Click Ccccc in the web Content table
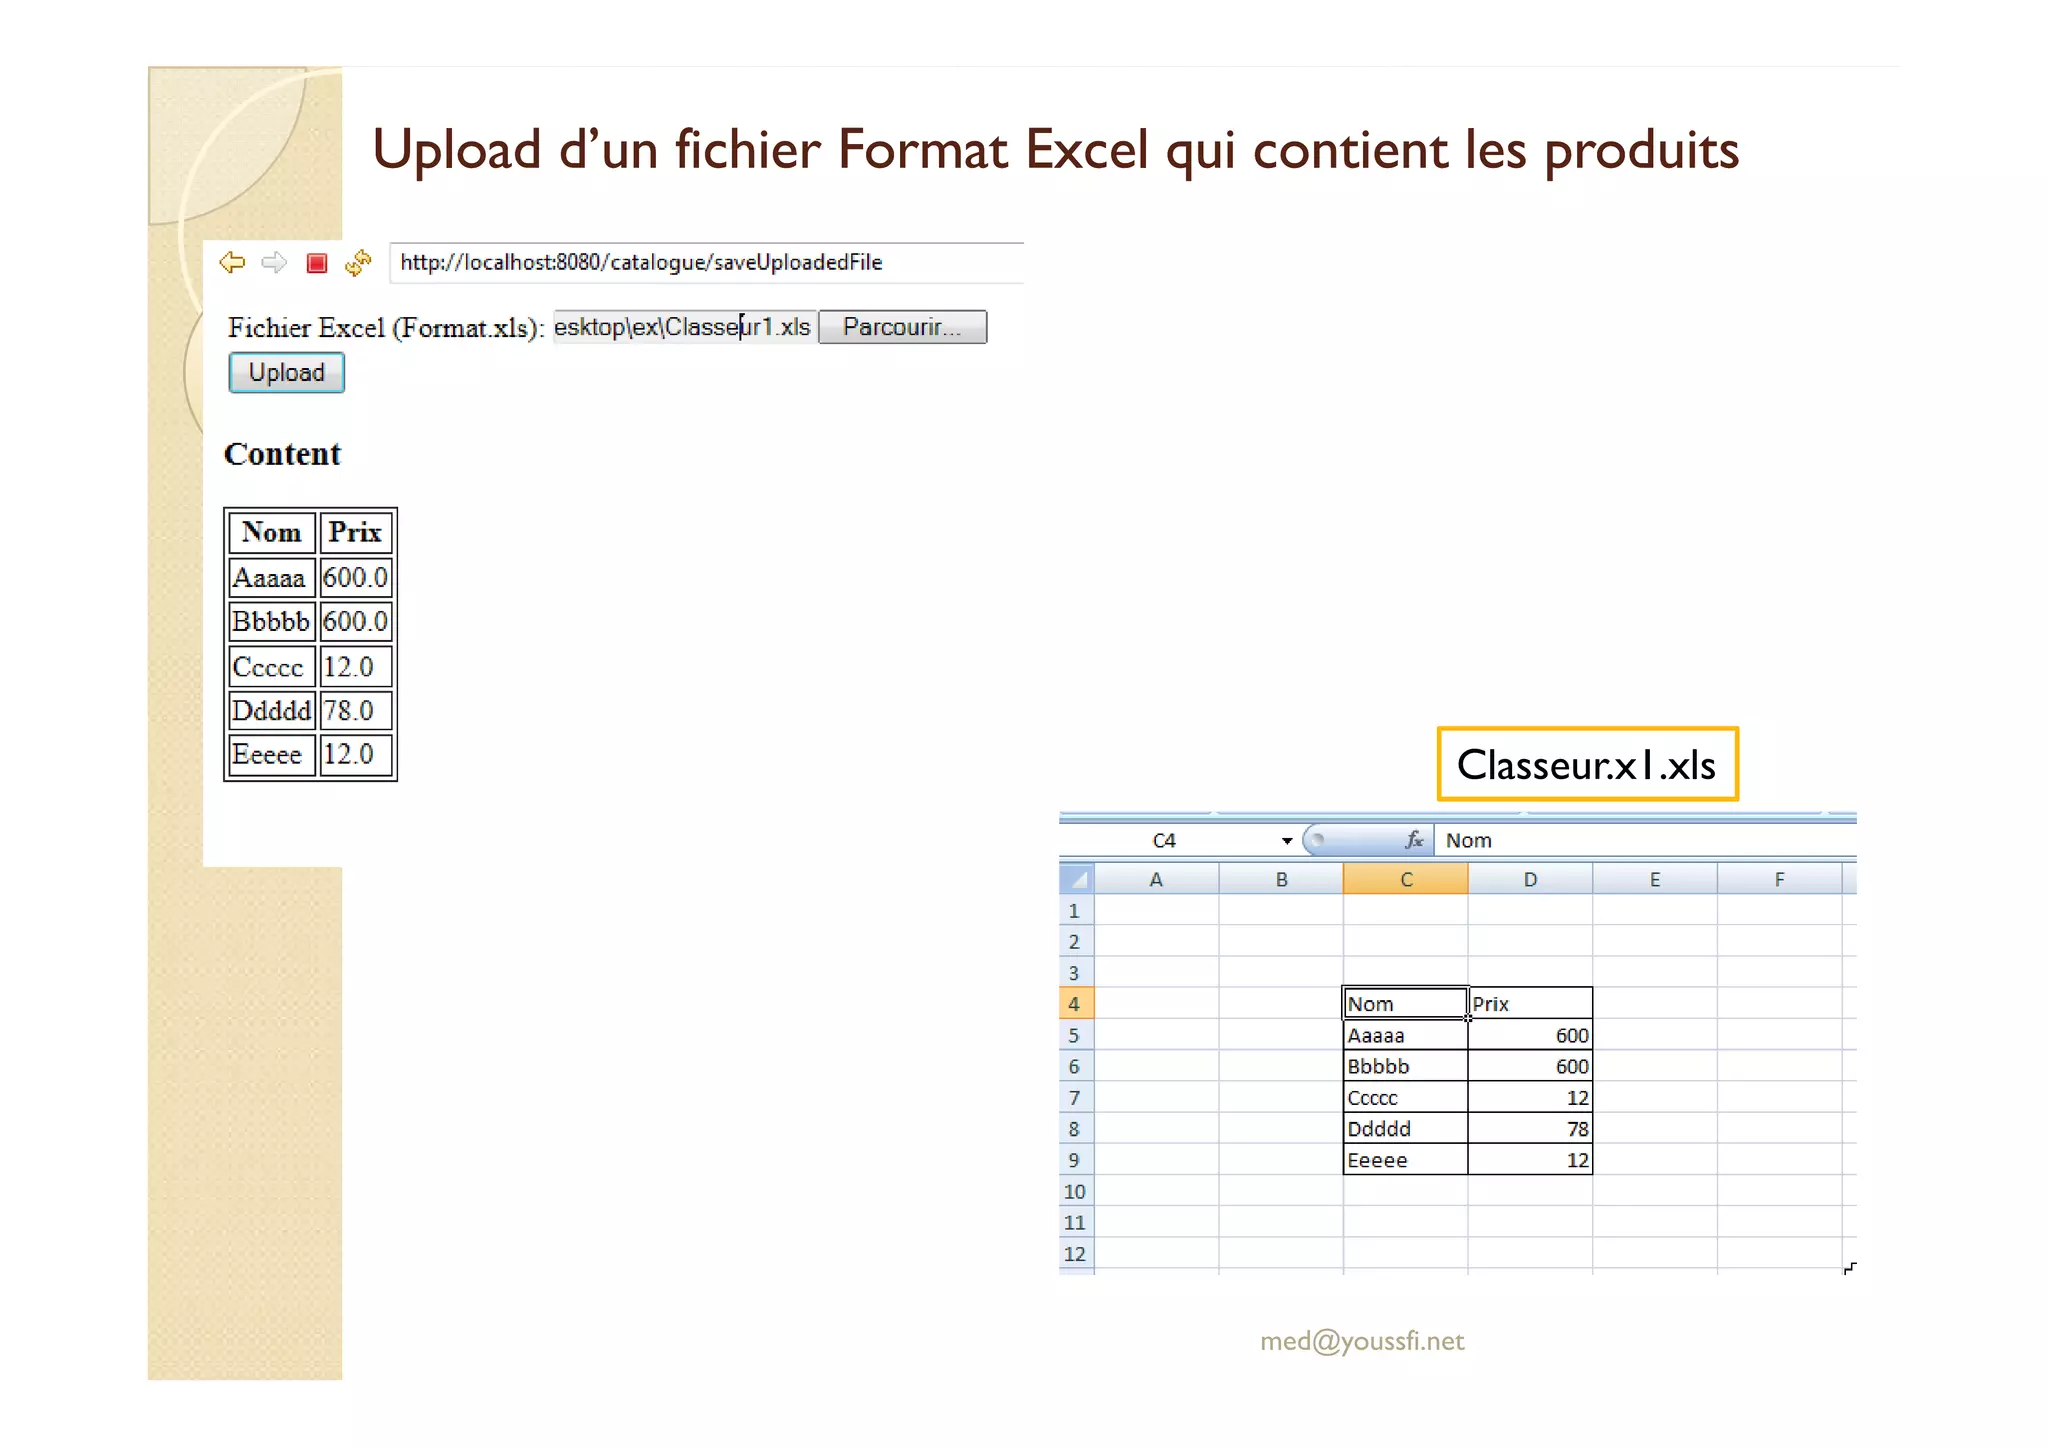 click(x=272, y=666)
